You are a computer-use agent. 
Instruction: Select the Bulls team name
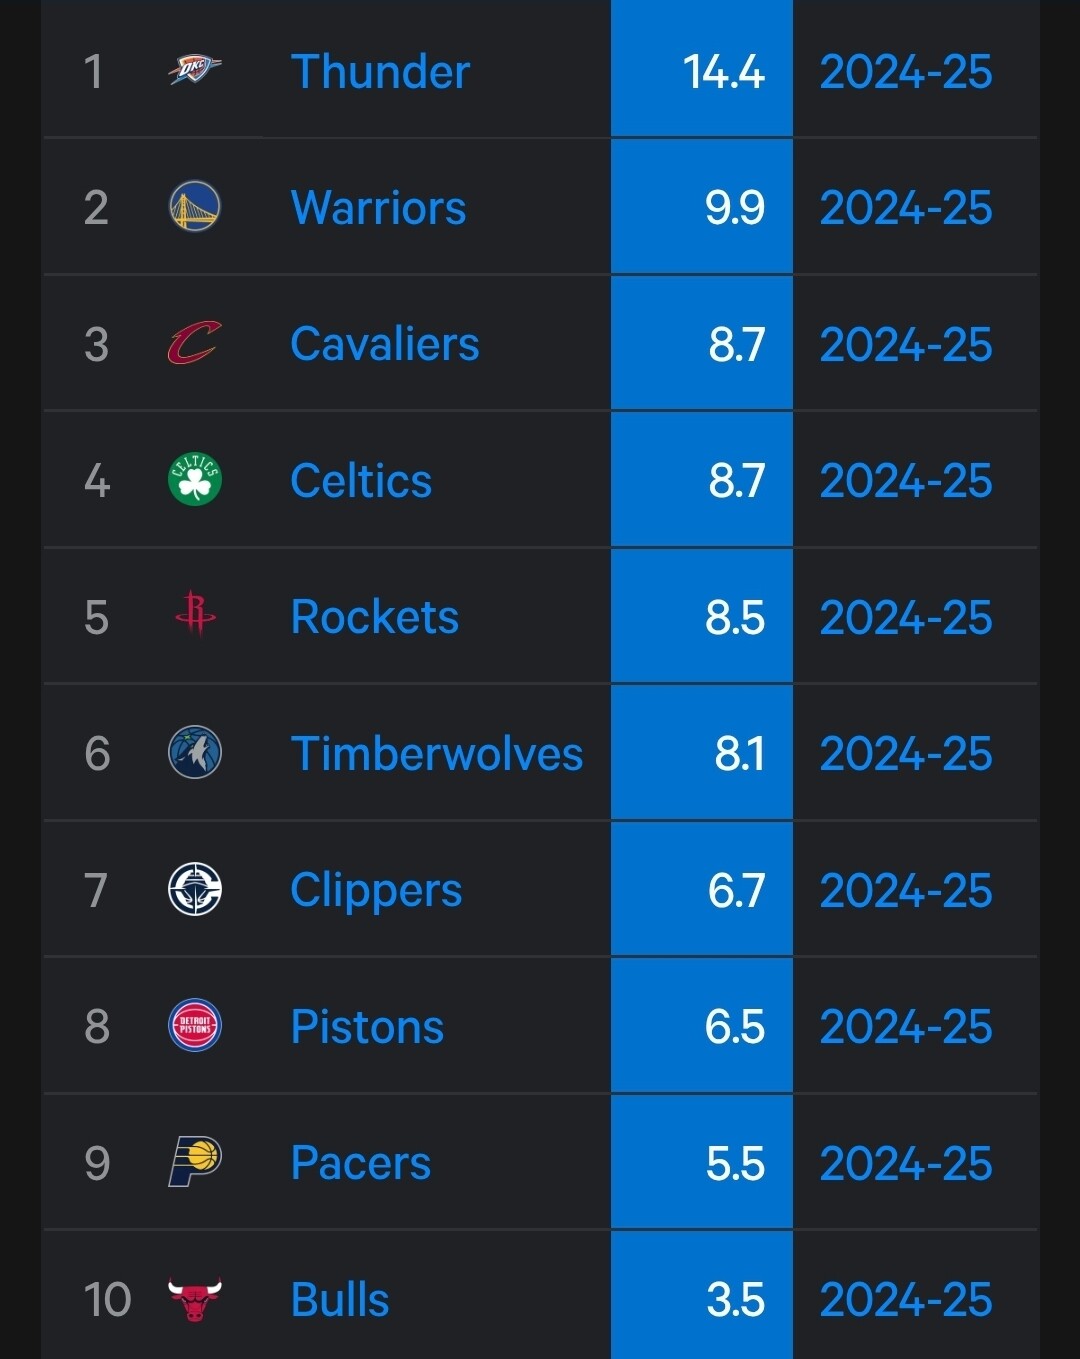tap(339, 1300)
